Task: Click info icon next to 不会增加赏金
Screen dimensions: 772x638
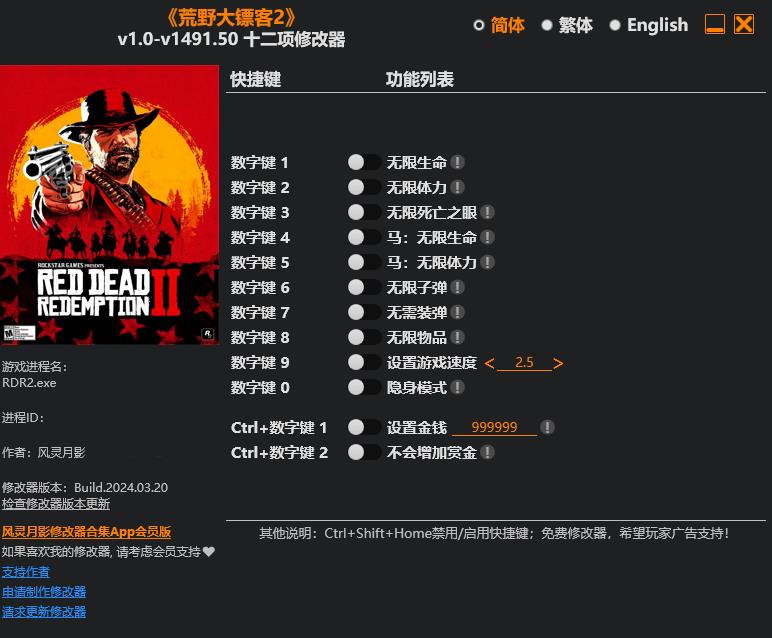Action: 487,452
